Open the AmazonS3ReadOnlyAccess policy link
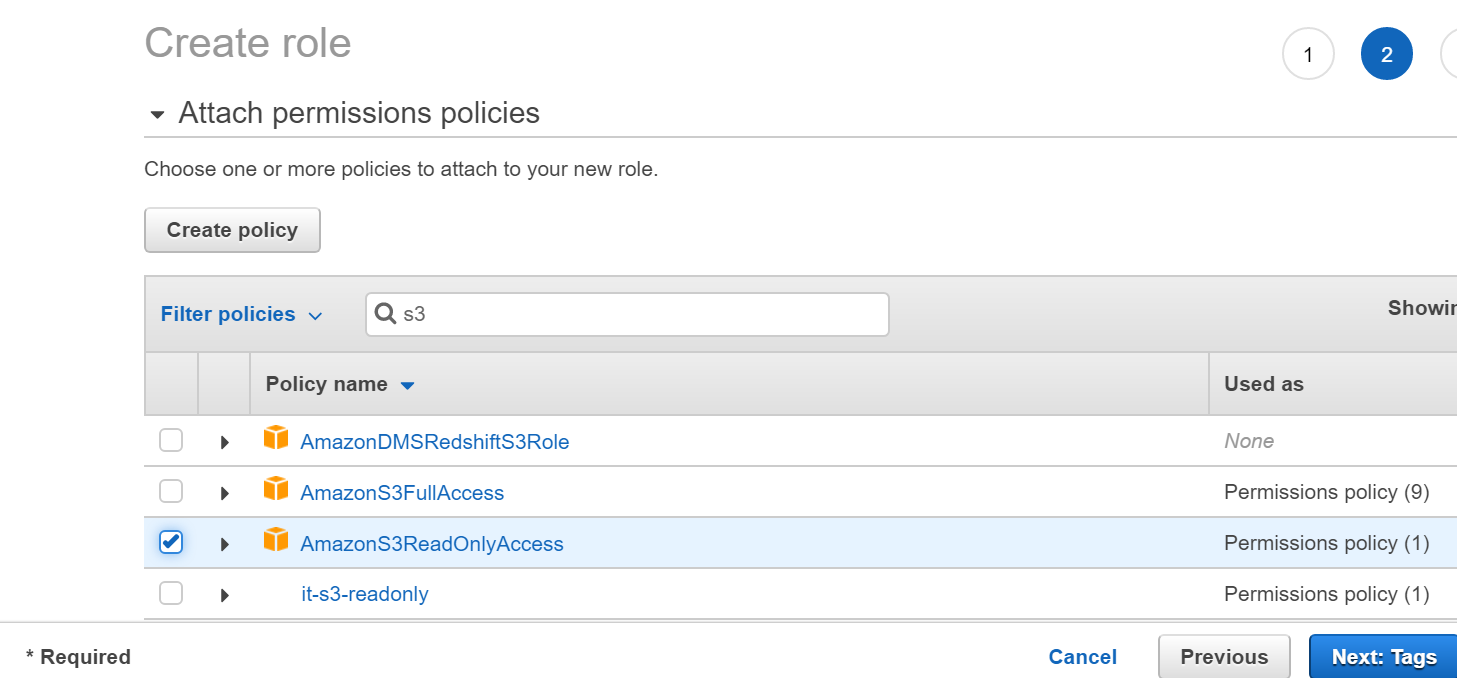The width and height of the screenshot is (1457, 678). coord(432,544)
